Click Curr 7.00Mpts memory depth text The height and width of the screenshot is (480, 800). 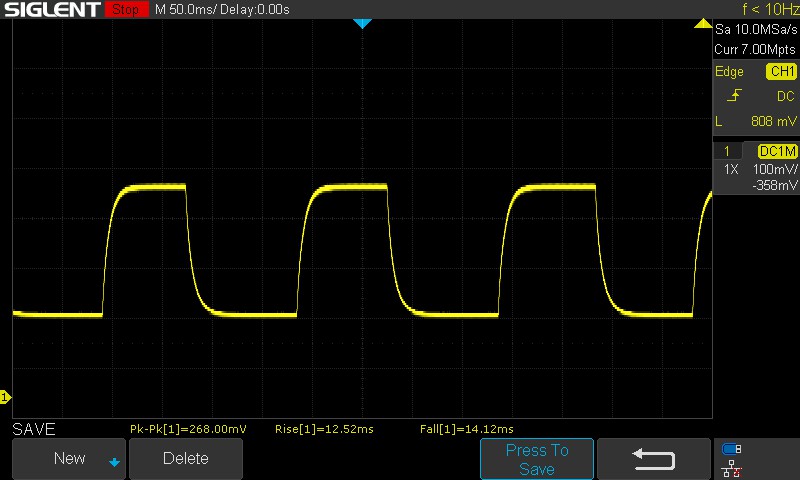[x=755, y=49]
